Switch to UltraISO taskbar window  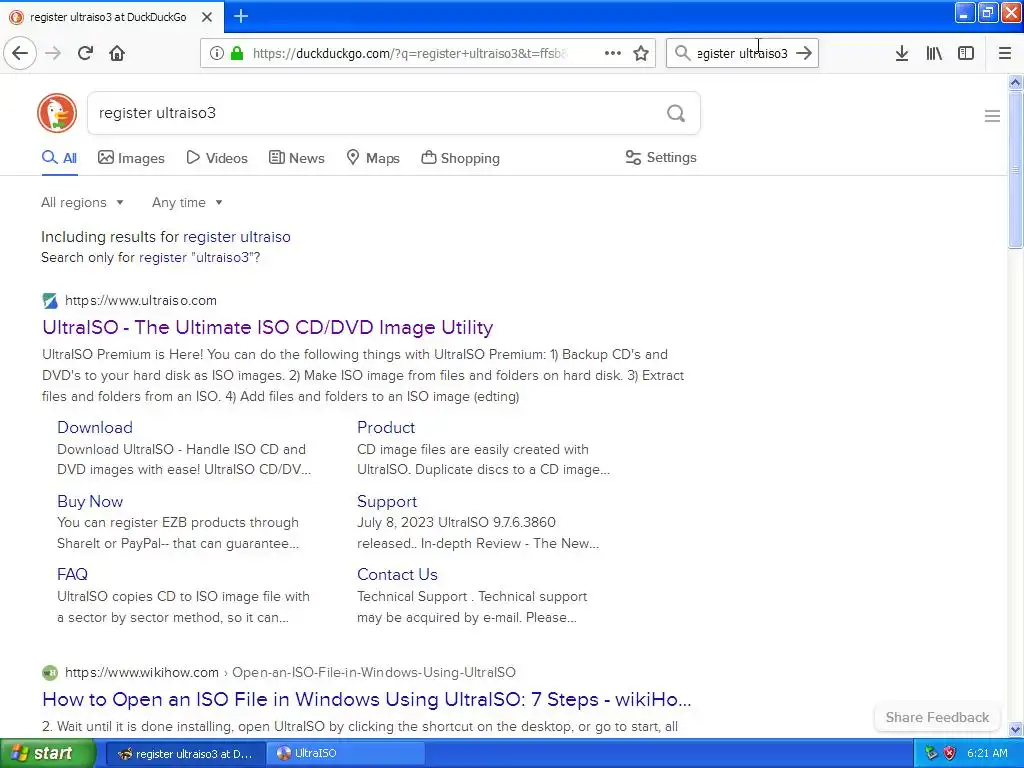345,753
